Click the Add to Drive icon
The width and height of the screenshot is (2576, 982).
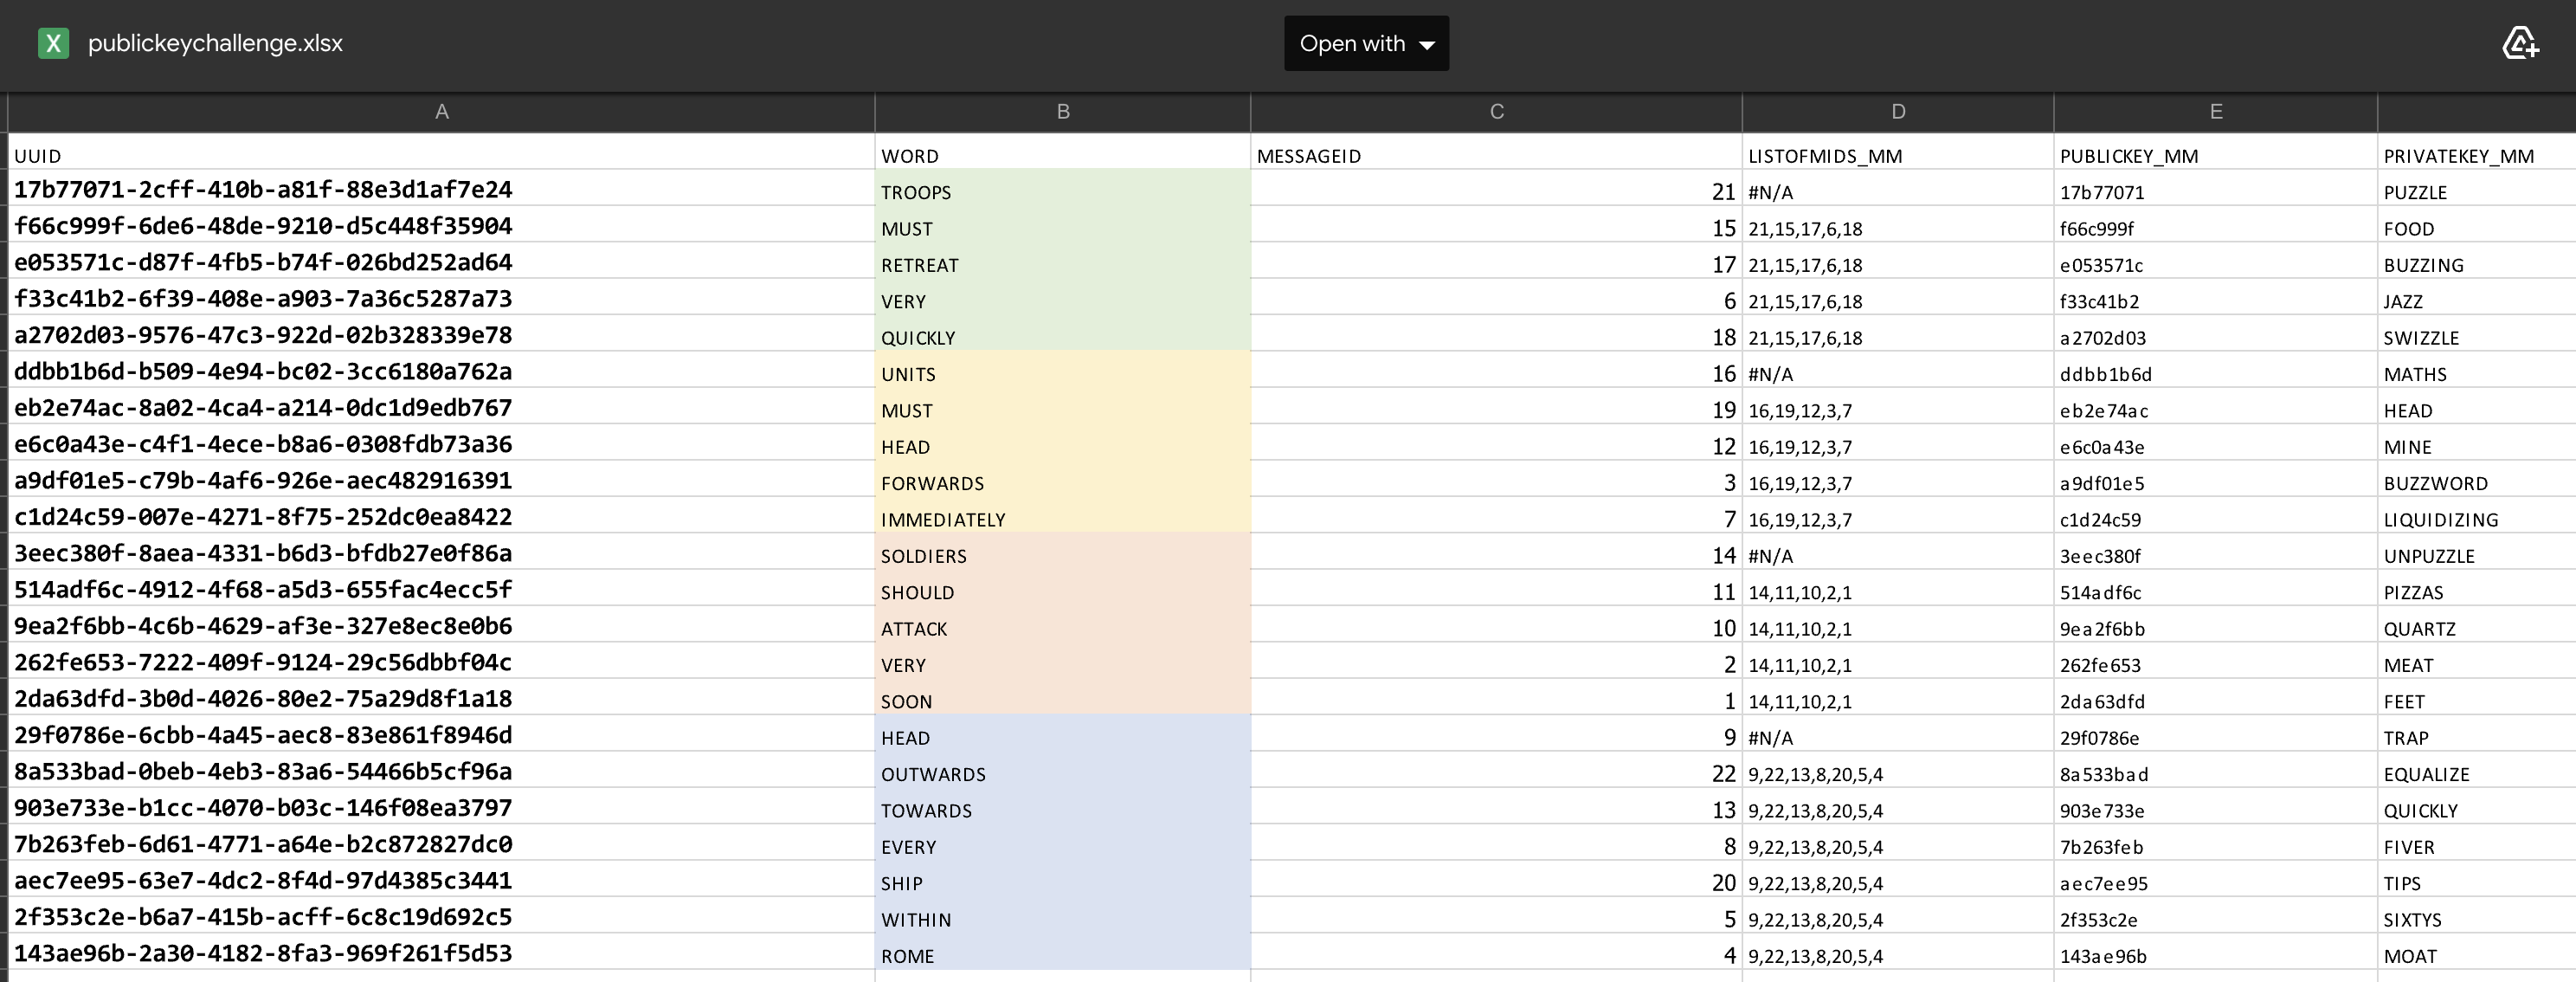[2520, 43]
